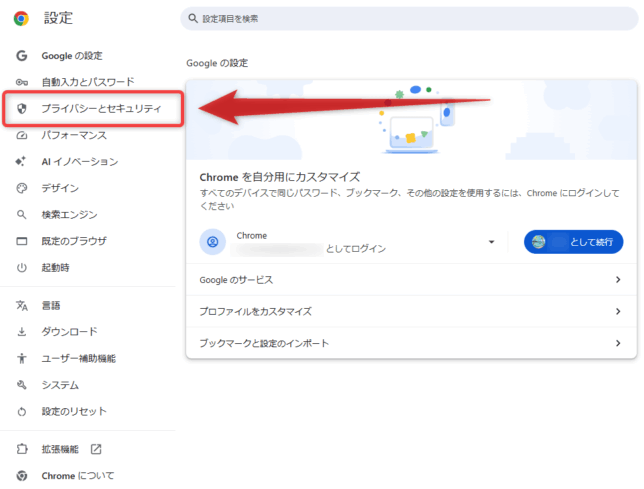The image size is (644, 489).
Task: Click the puzzle piece icon for 拡張機能
Action: tap(22, 449)
